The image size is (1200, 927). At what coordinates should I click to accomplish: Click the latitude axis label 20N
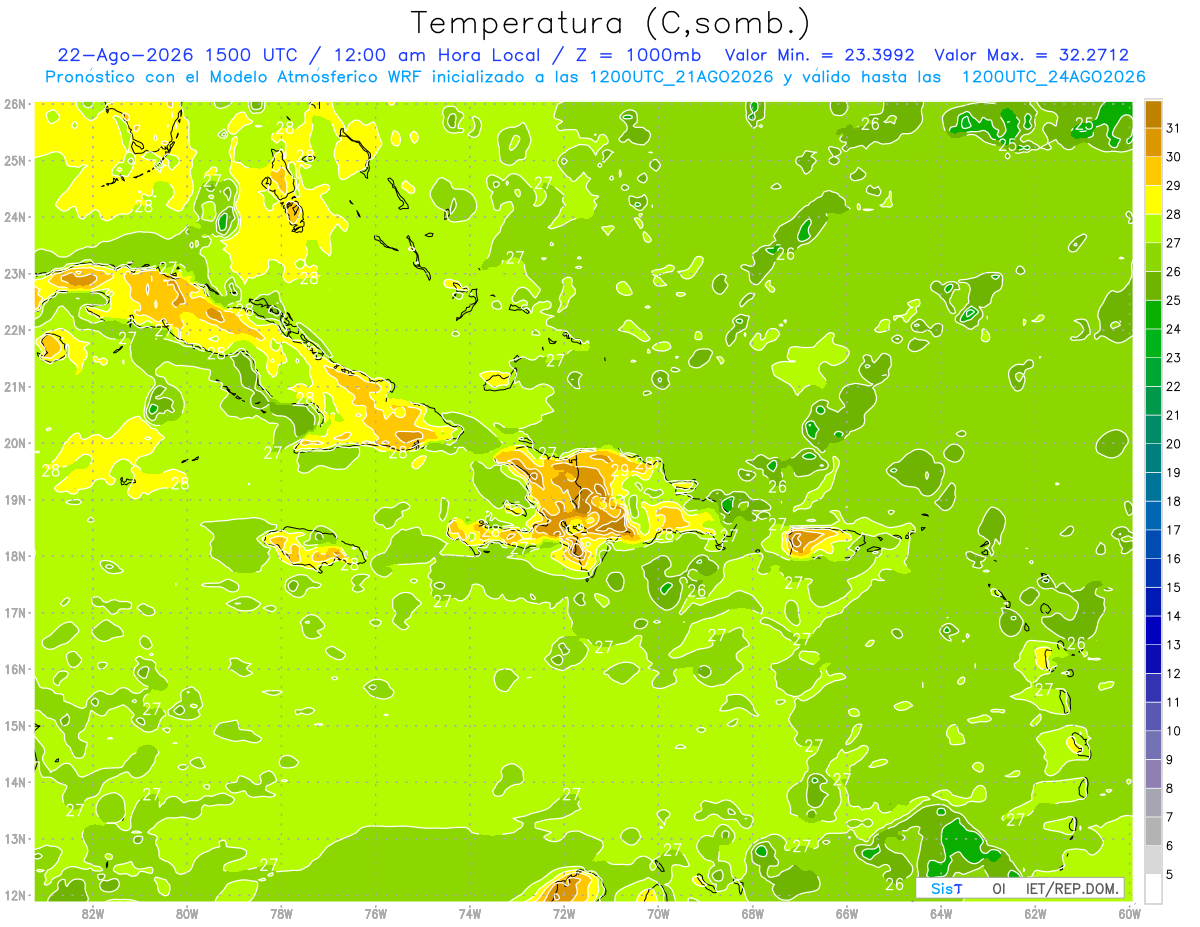click(x=14, y=443)
